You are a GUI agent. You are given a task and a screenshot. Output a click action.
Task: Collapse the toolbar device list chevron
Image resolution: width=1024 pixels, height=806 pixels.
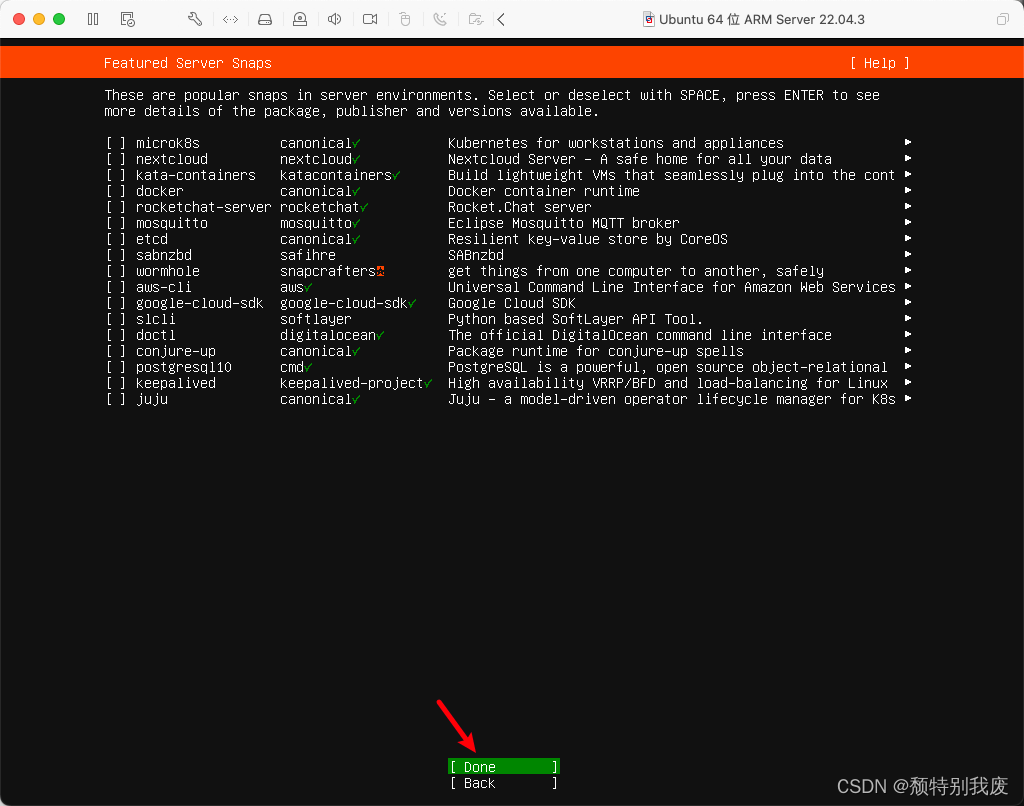click(502, 20)
